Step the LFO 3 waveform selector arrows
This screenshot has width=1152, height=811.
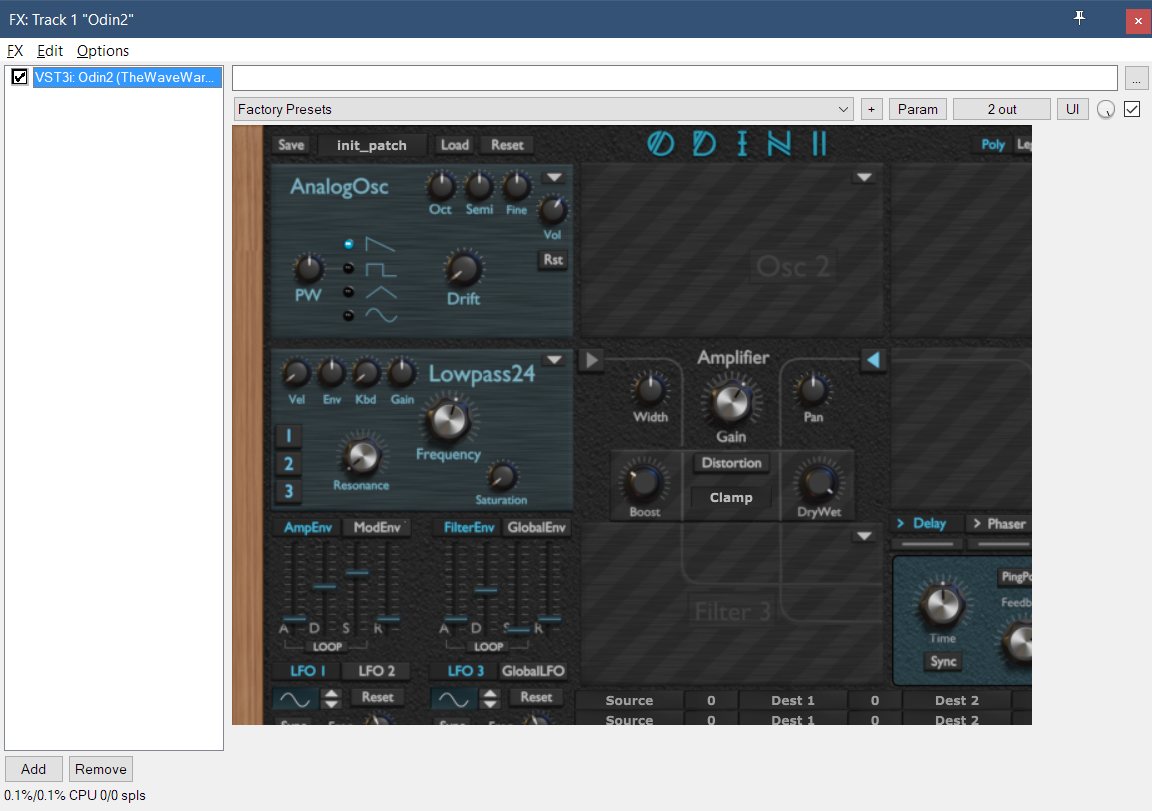pos(491,698)
